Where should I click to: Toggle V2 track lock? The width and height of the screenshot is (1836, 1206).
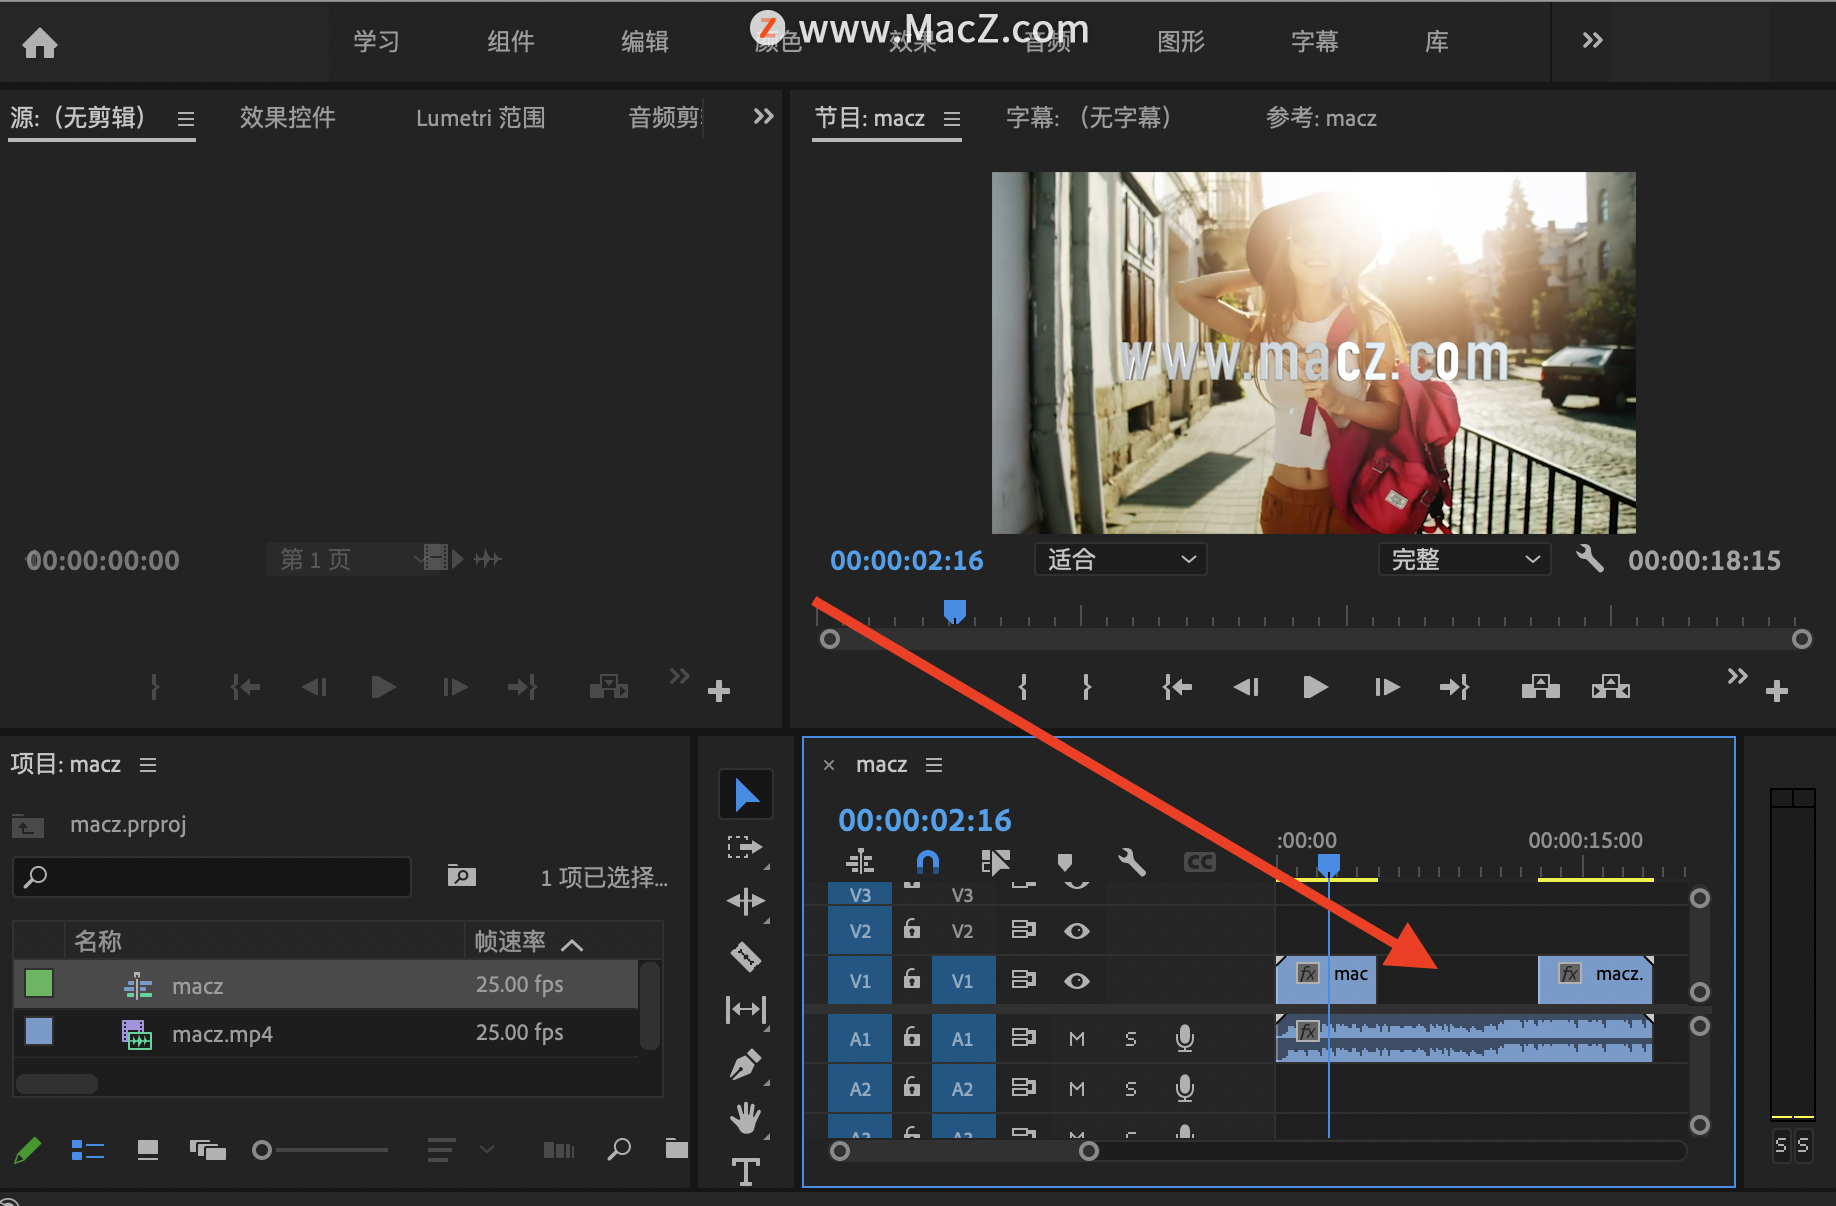912,929
